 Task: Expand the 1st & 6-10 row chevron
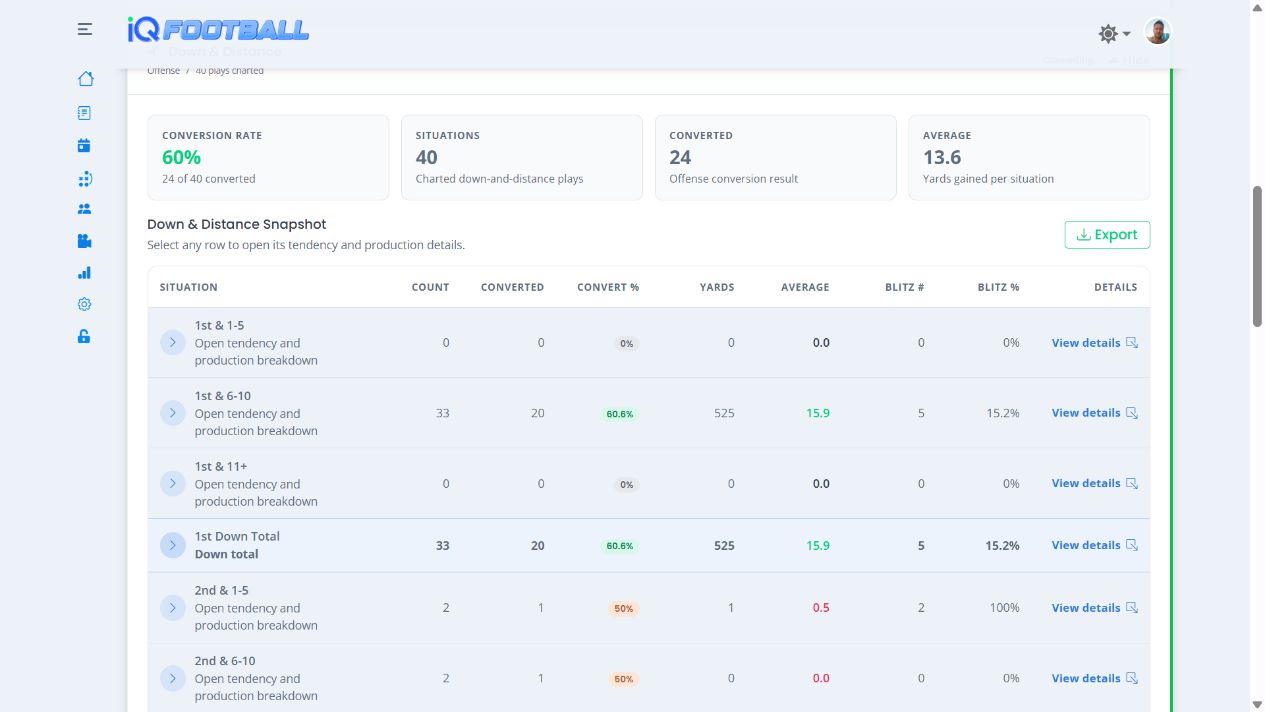coord(173,413)
